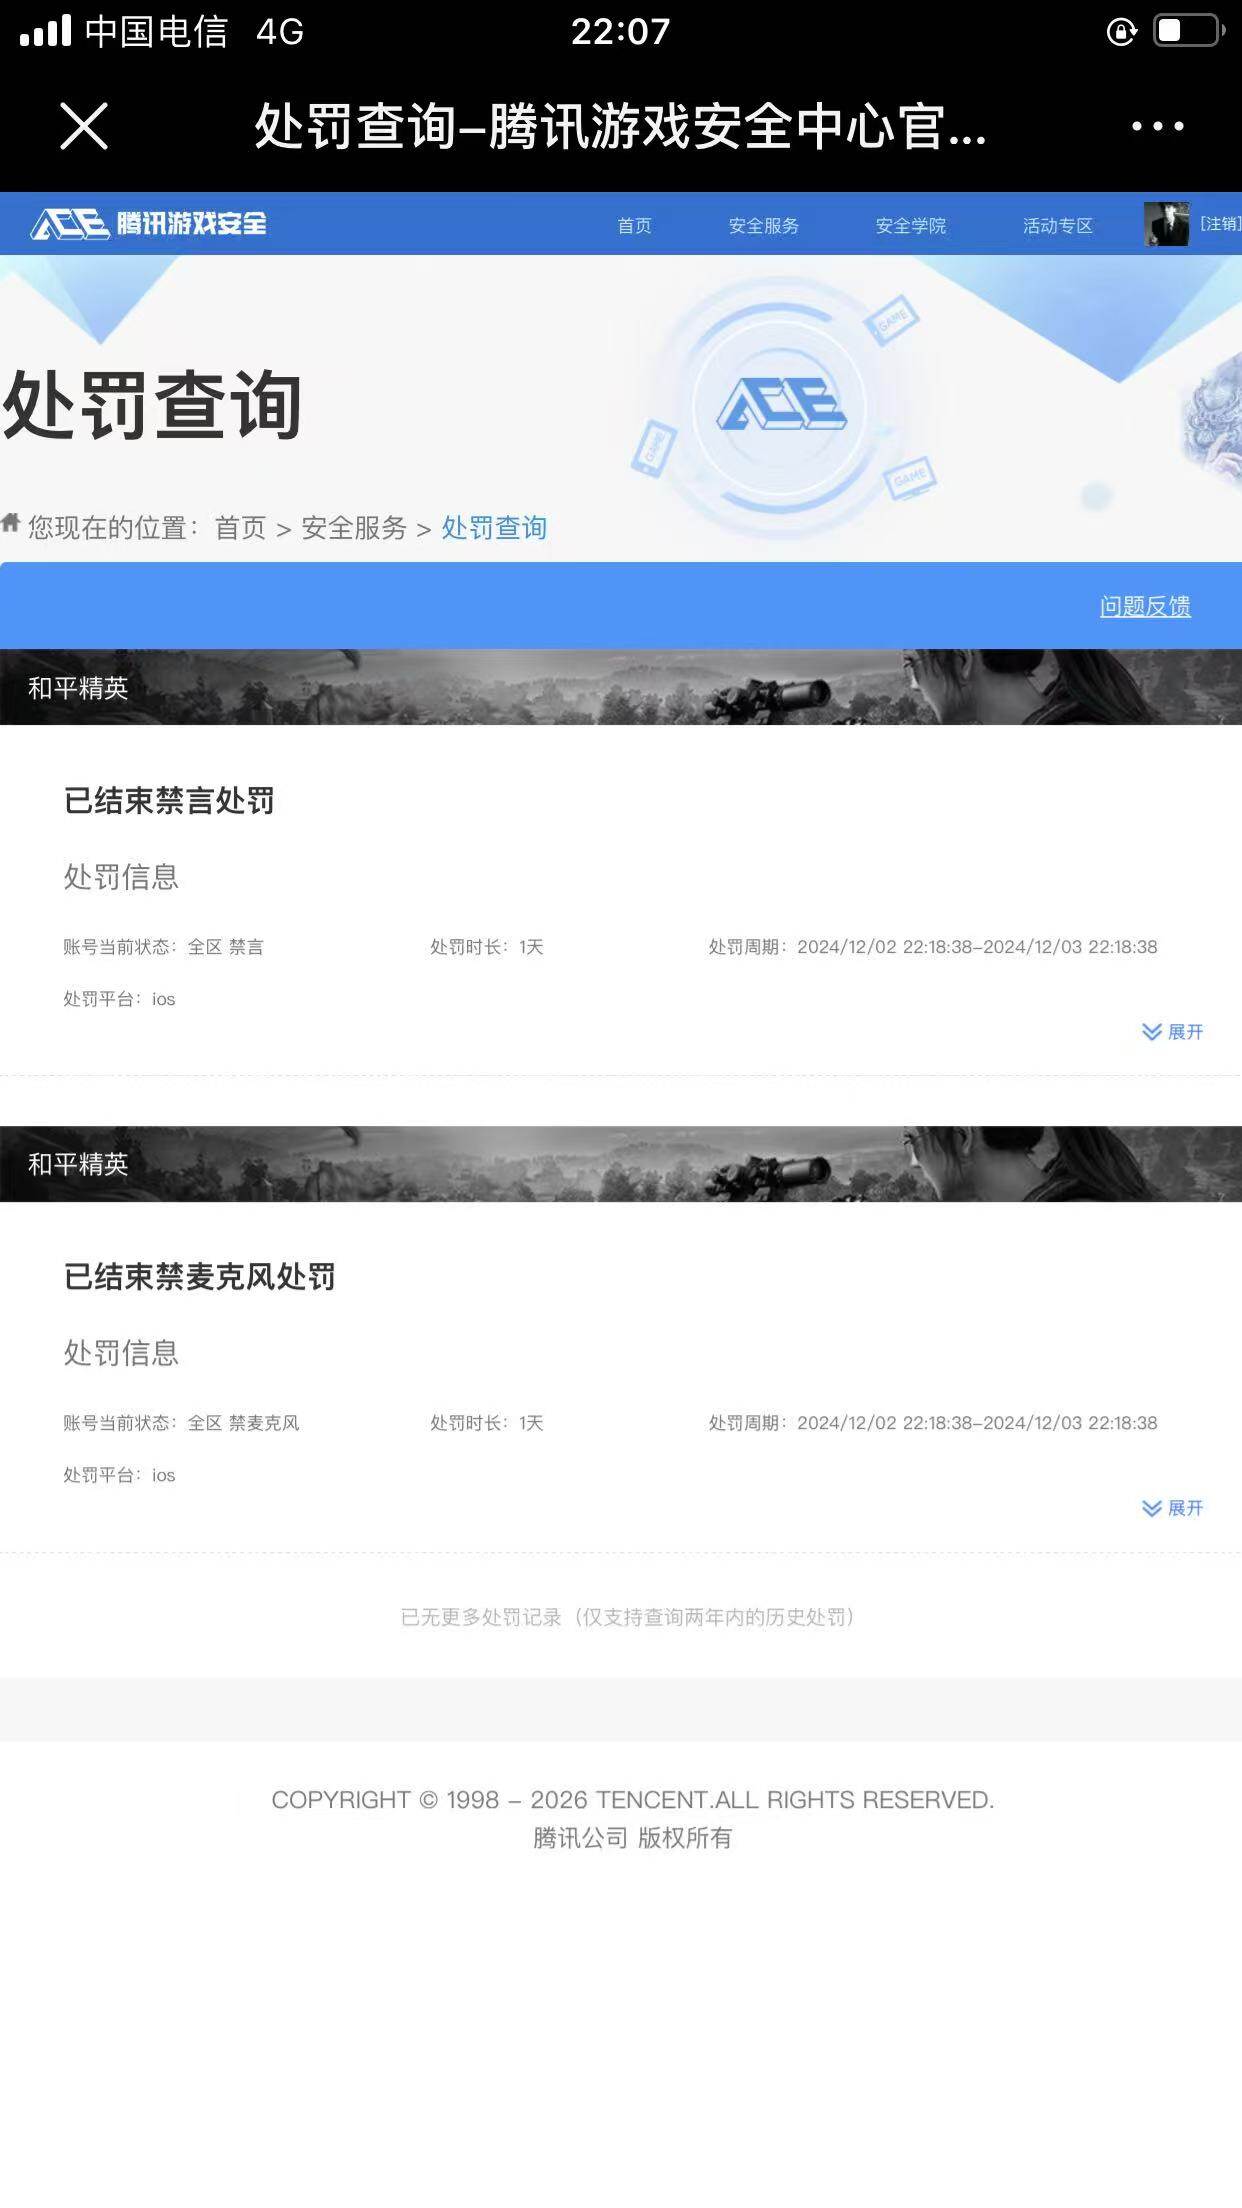Go to 首页 in breadcrumb
Viewport: 1242px width, 2208px height.
(240, 528)
